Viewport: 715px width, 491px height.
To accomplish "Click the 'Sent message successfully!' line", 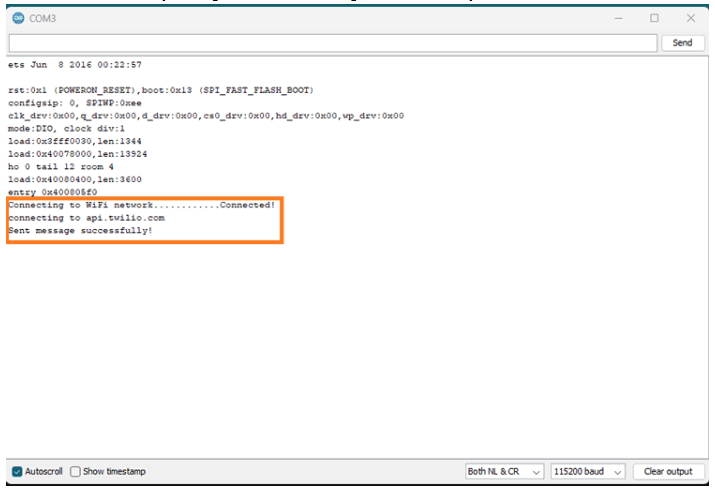I will pos(80,231).
